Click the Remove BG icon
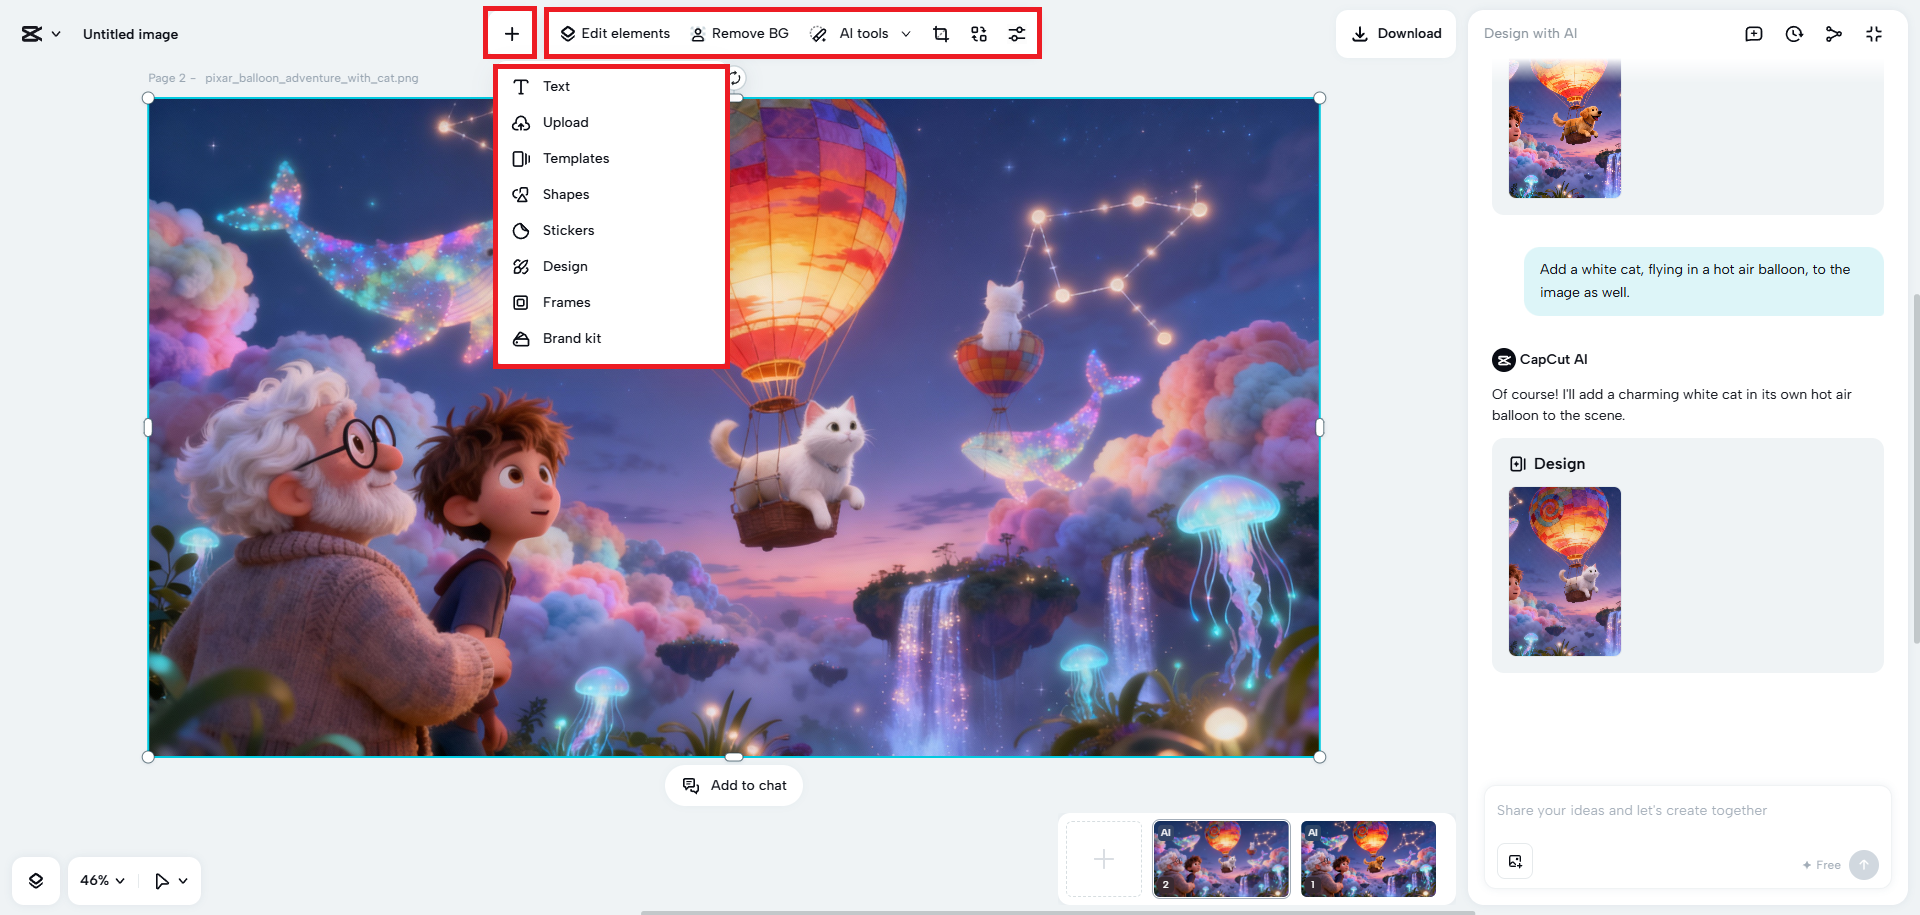 [x=696, y=33]
